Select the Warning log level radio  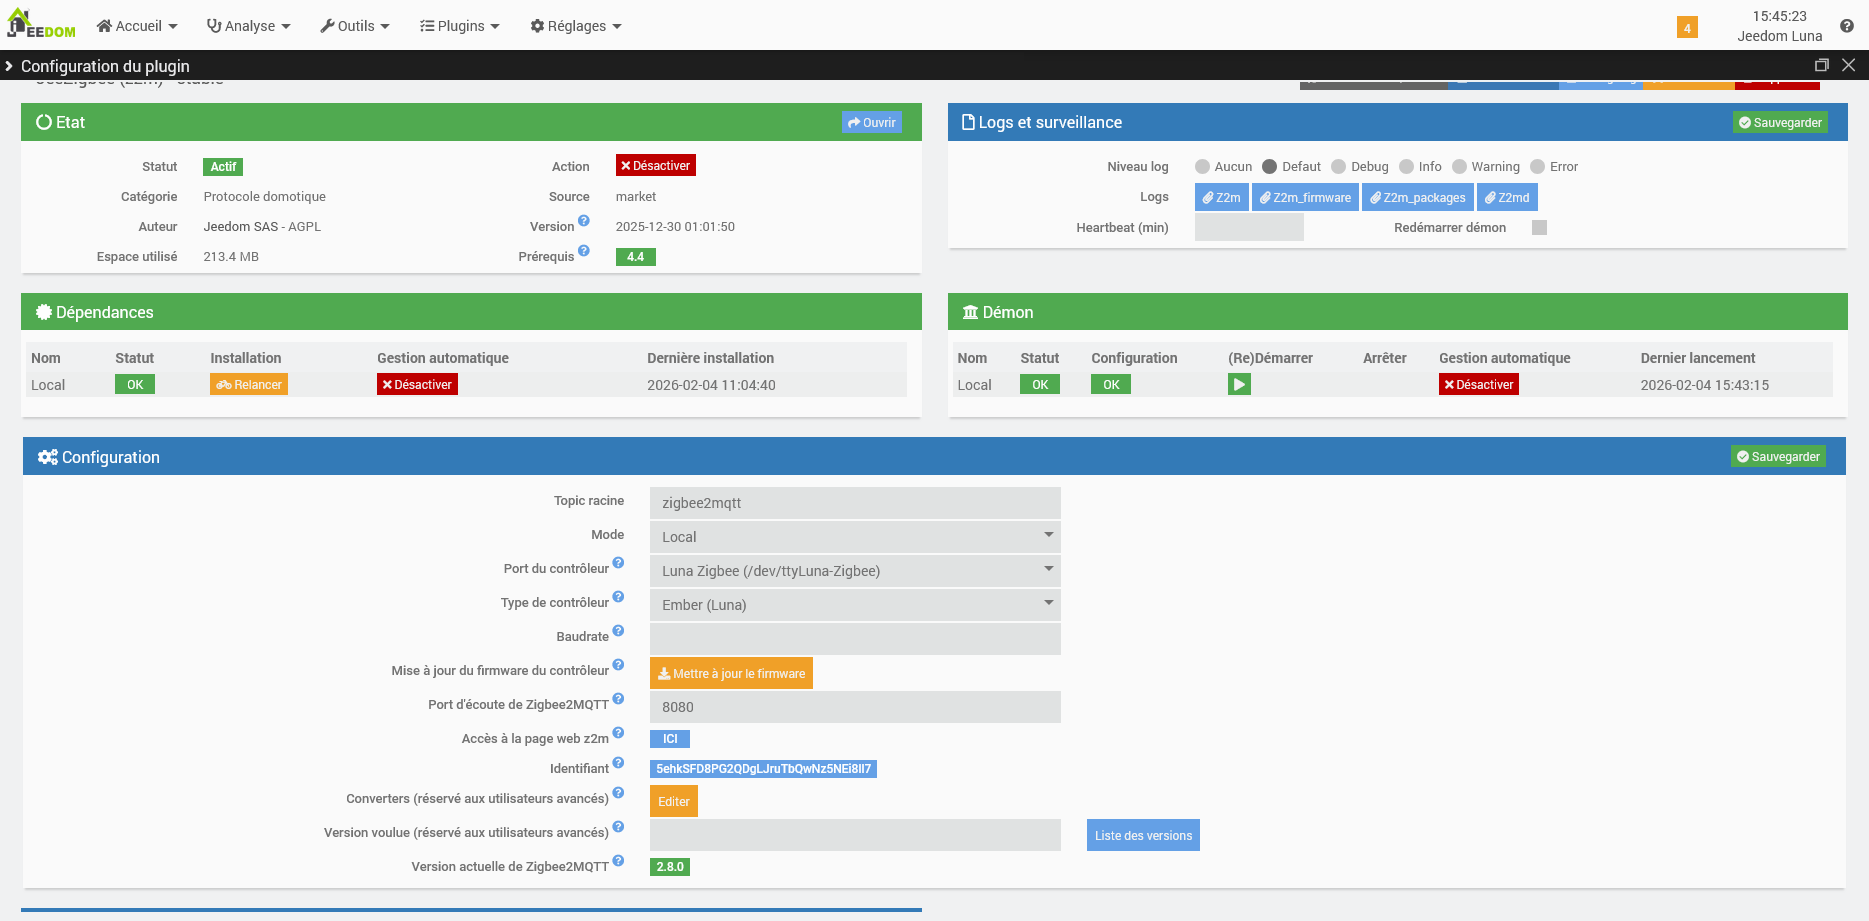point(1459,167)
